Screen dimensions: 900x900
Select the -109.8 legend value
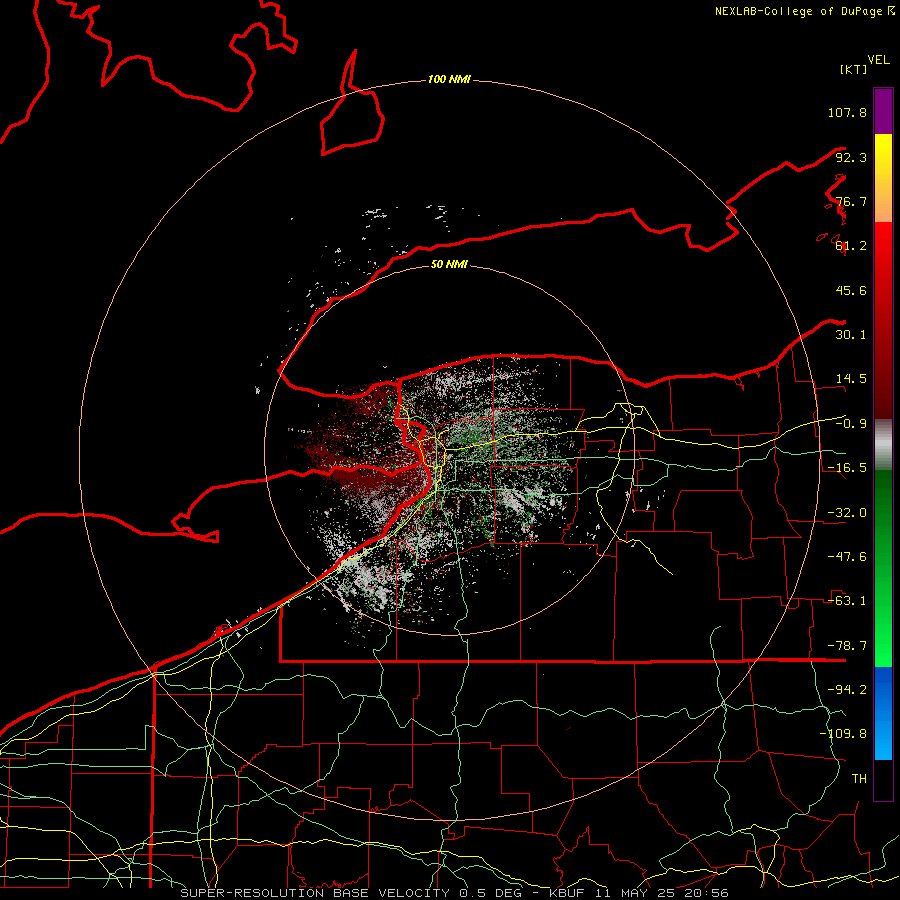pos(843,734)
